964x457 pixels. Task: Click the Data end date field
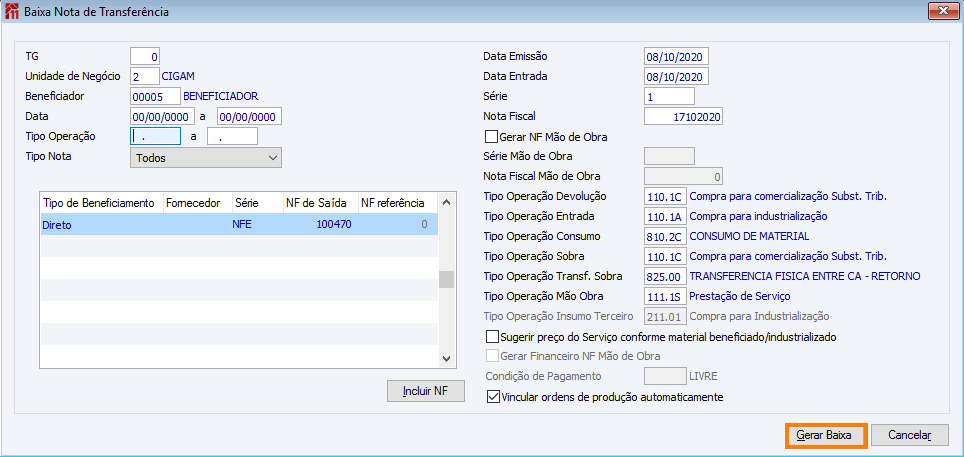coord(249,116)
